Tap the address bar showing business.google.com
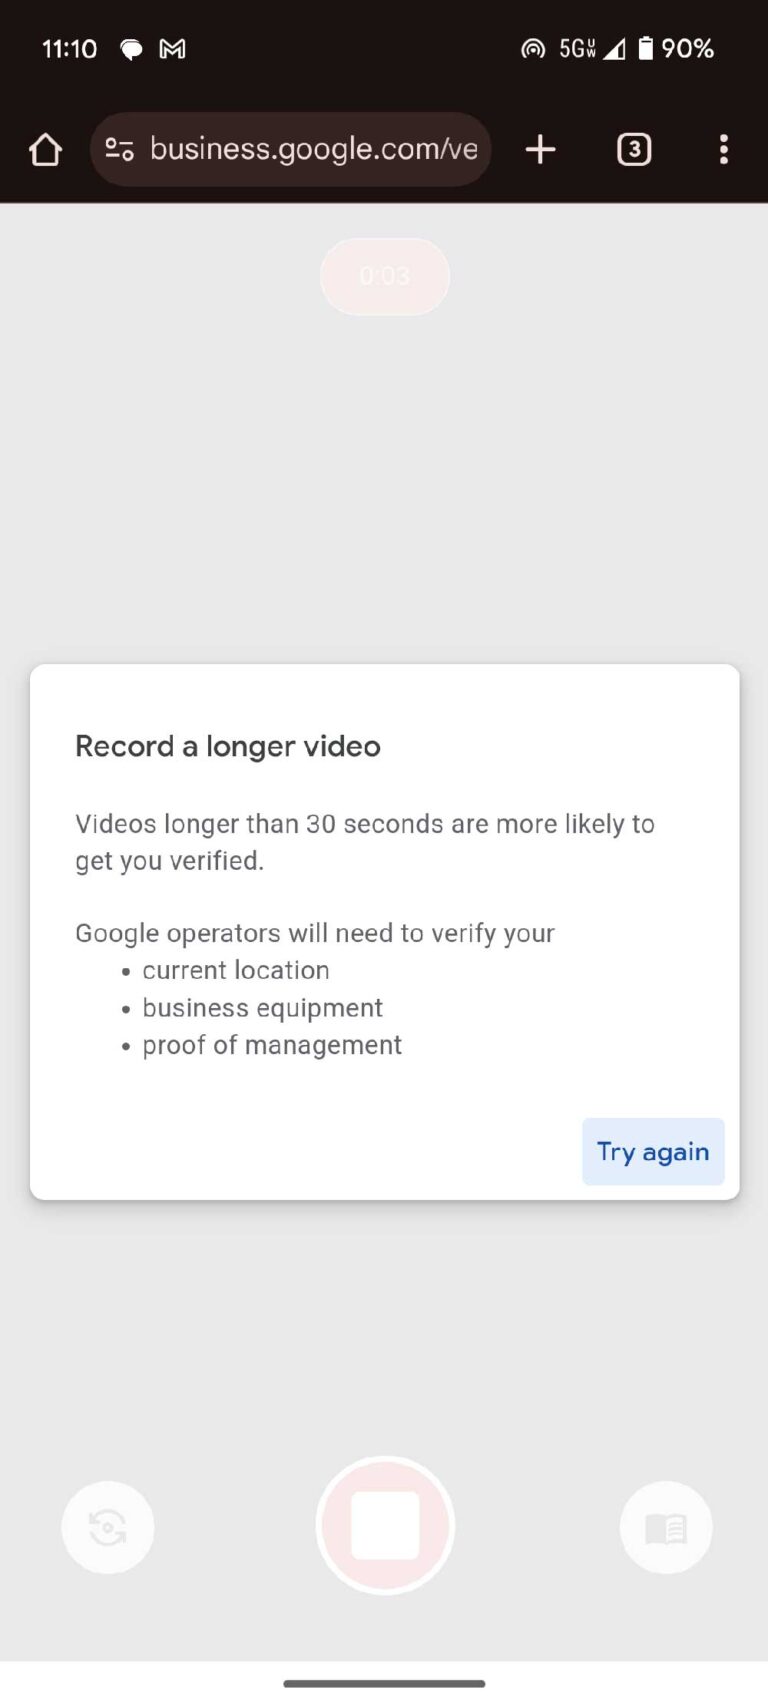 (315, 149)
